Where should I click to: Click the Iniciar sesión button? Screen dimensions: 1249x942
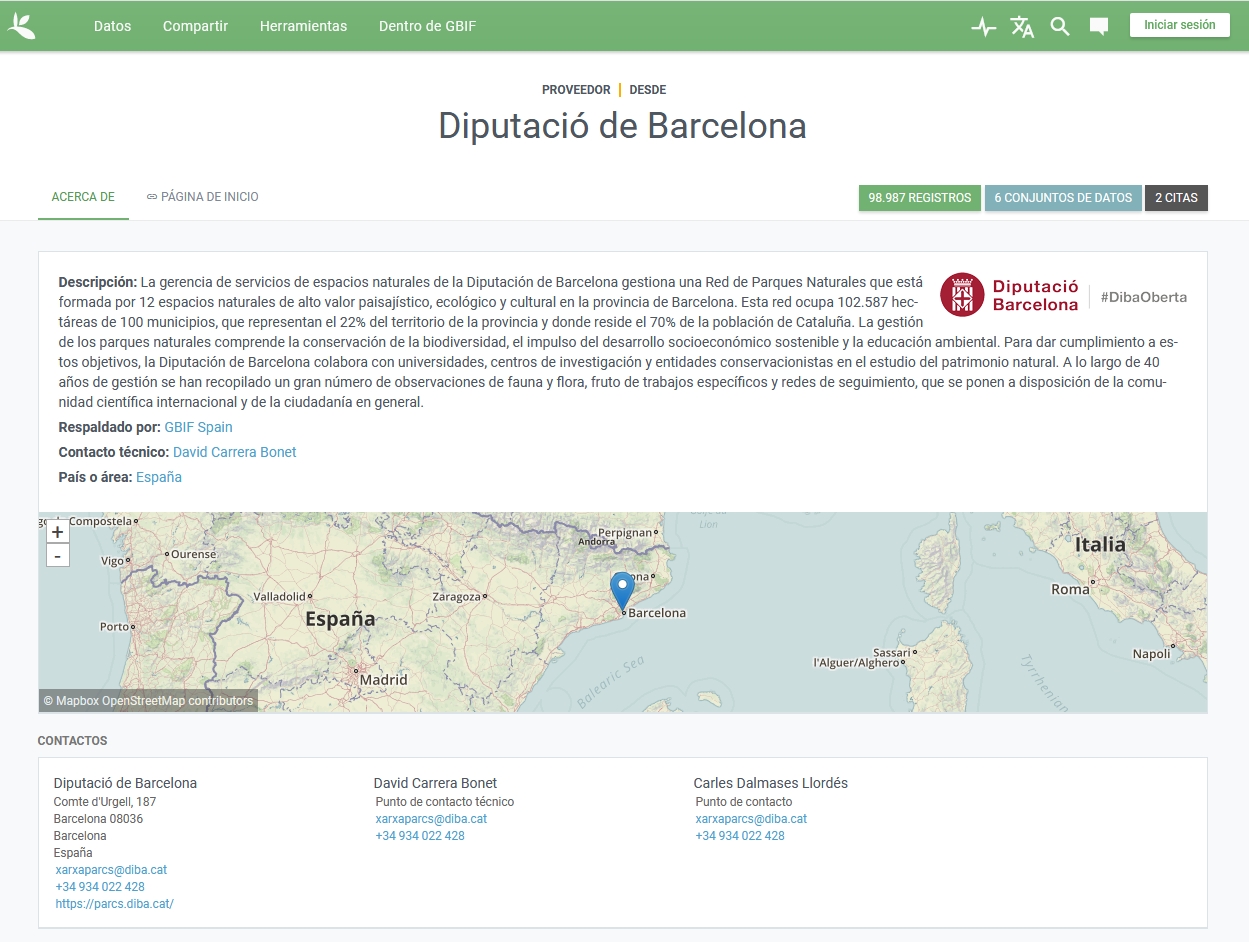(x=1179, y=25)
